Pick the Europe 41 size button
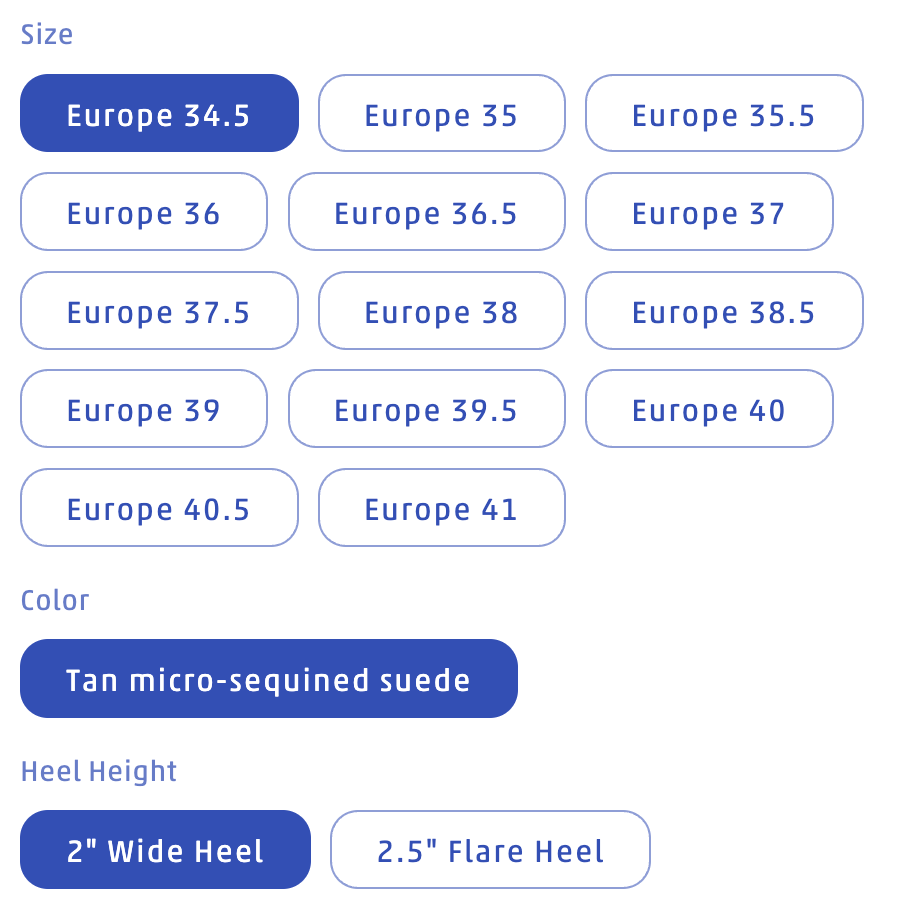 tap(441, 508)
